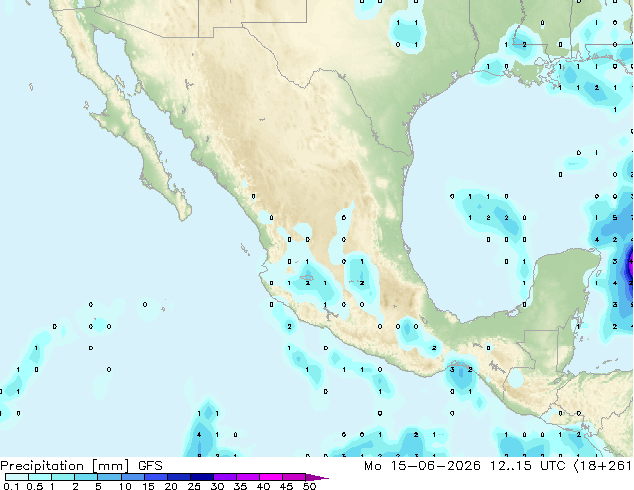
Task: Click the legend label 0.5
Action: (35, 486)
